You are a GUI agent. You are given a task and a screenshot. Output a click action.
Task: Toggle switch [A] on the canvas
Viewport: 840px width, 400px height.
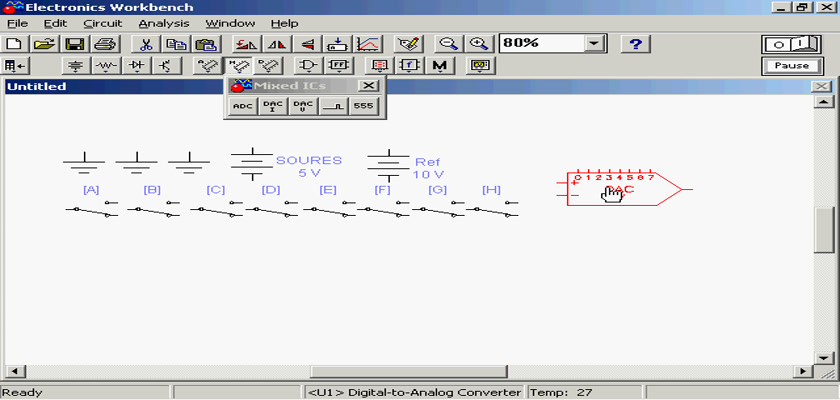pos(92,209)
